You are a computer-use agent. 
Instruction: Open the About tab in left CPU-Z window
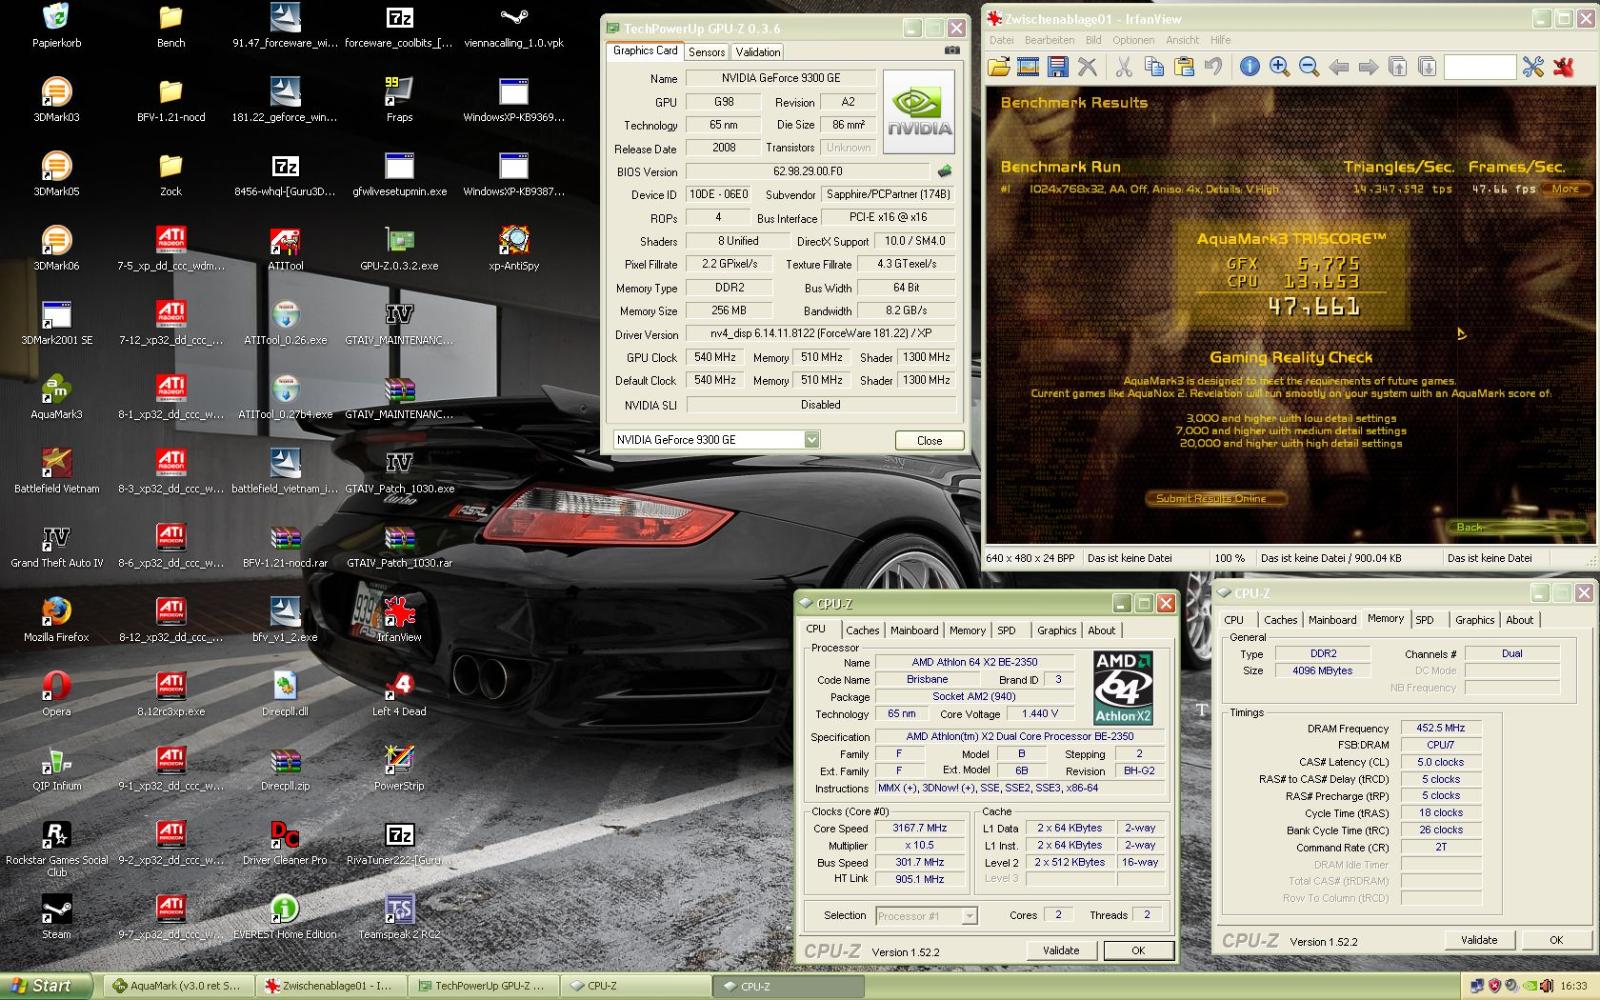1101,630
